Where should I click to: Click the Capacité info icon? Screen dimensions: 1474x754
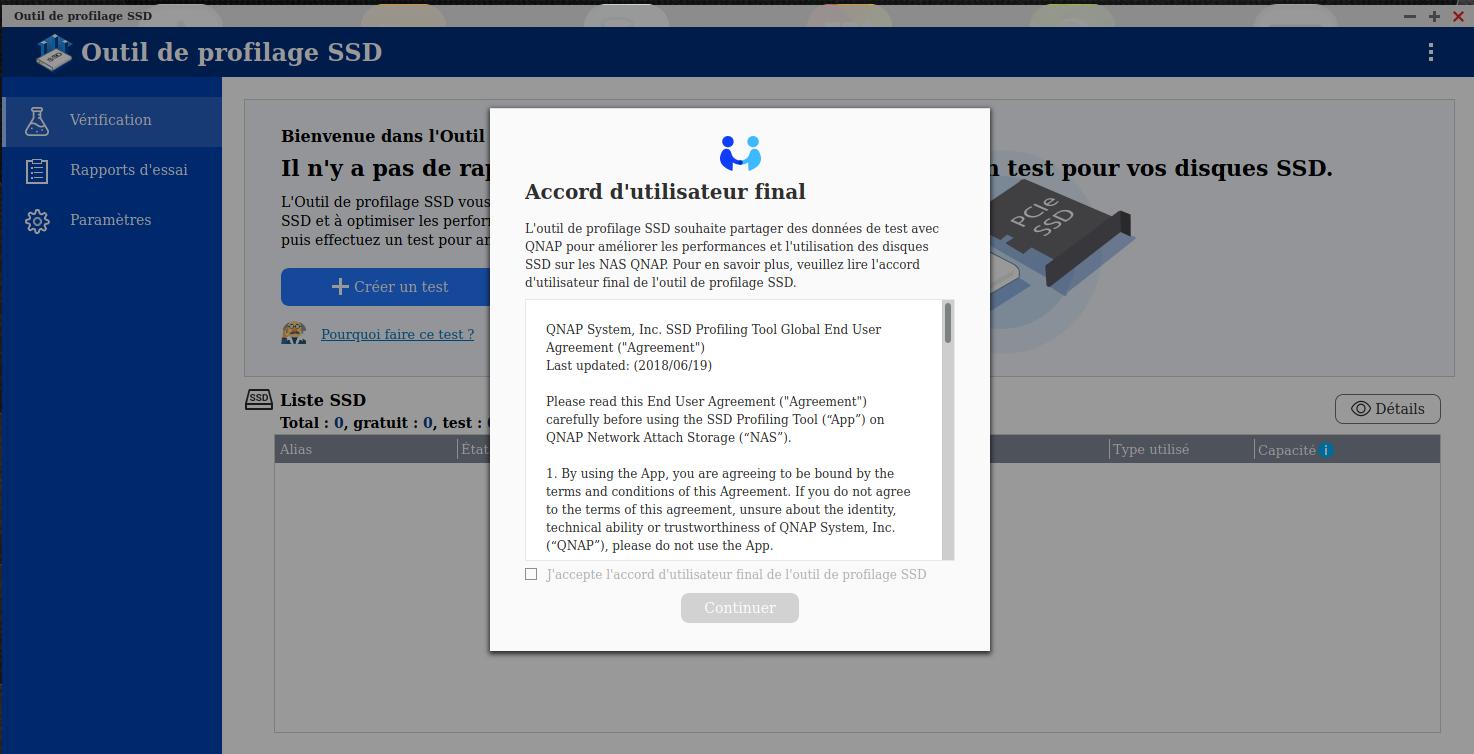[1326, 450]
